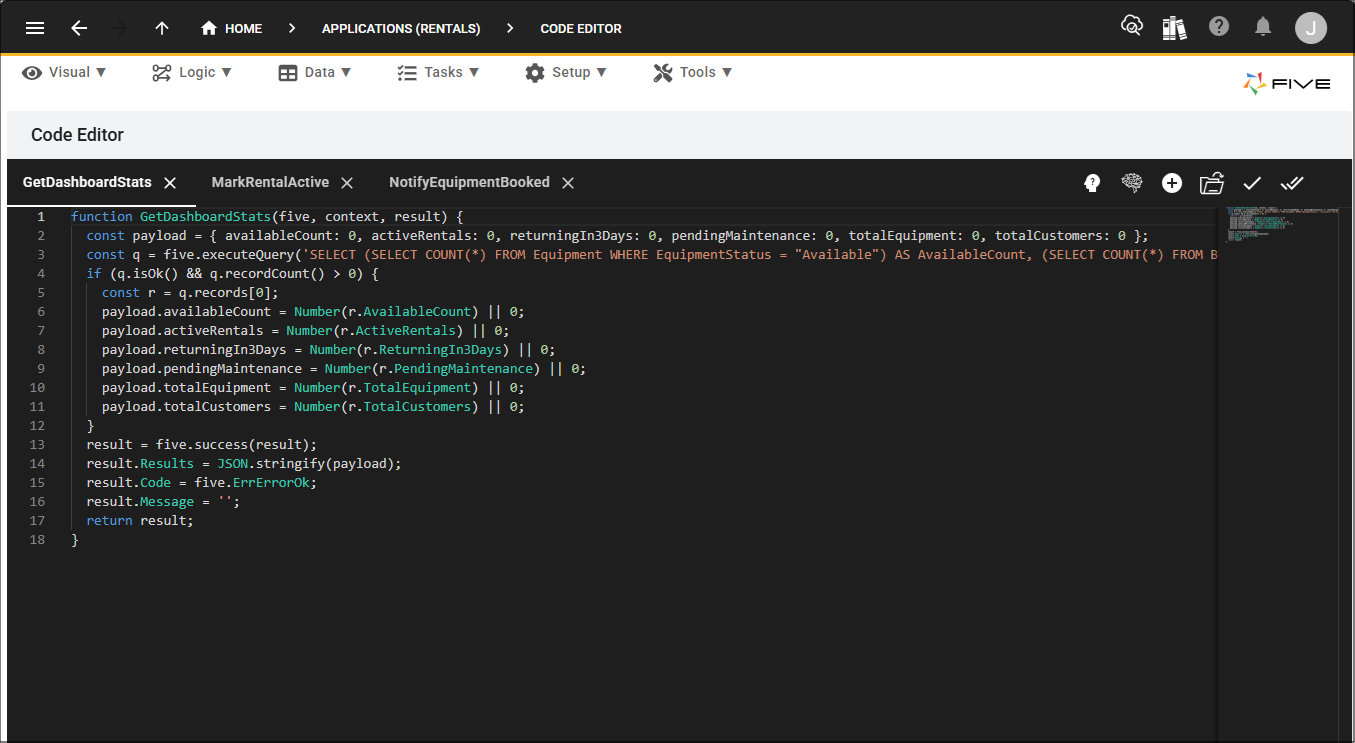
Task: Click 'result.Message' on line 16
Action: [140, 501]
